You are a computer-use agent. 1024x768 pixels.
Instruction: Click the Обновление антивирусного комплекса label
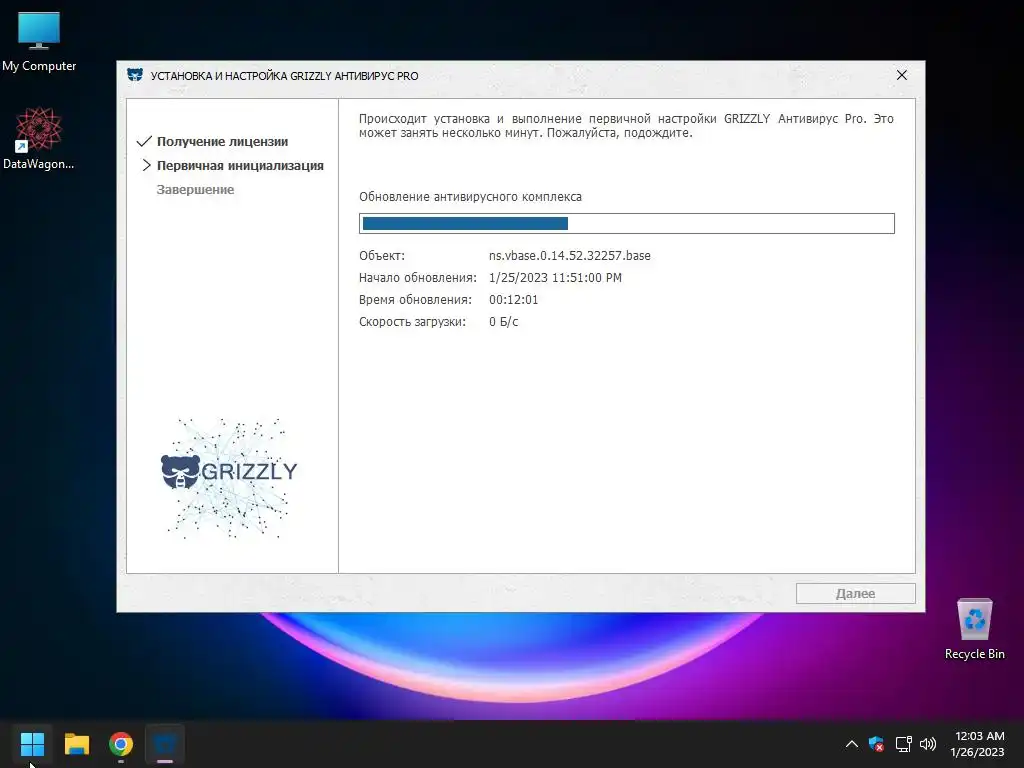[x=470, y=197]
